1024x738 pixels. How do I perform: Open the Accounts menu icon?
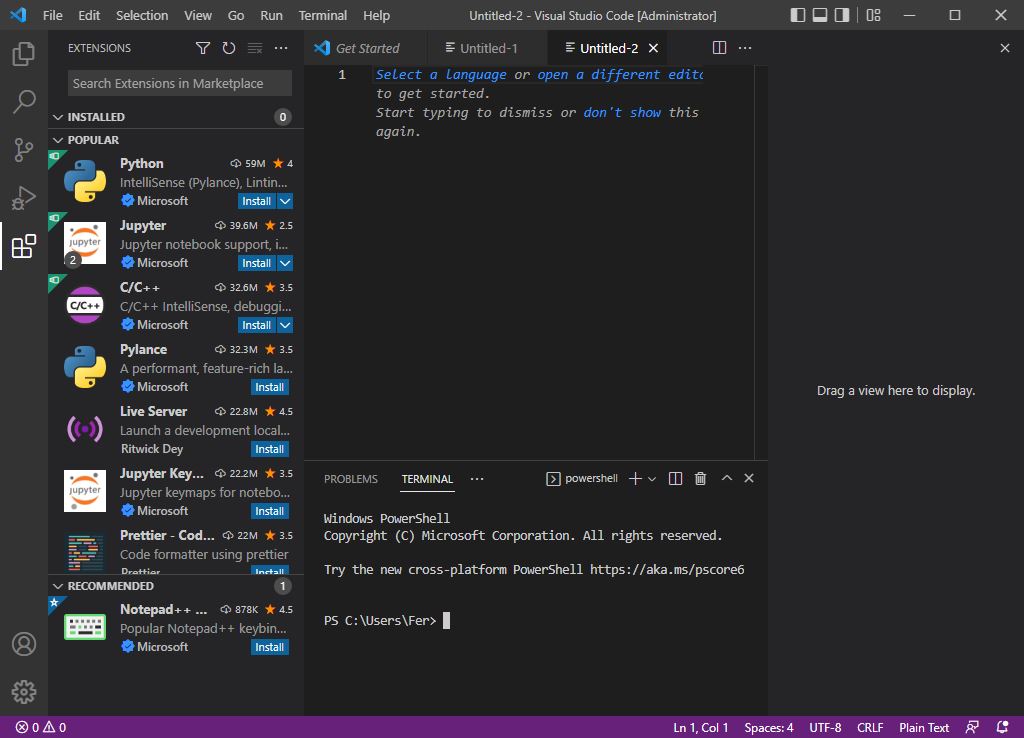click(x=24, y=644)
